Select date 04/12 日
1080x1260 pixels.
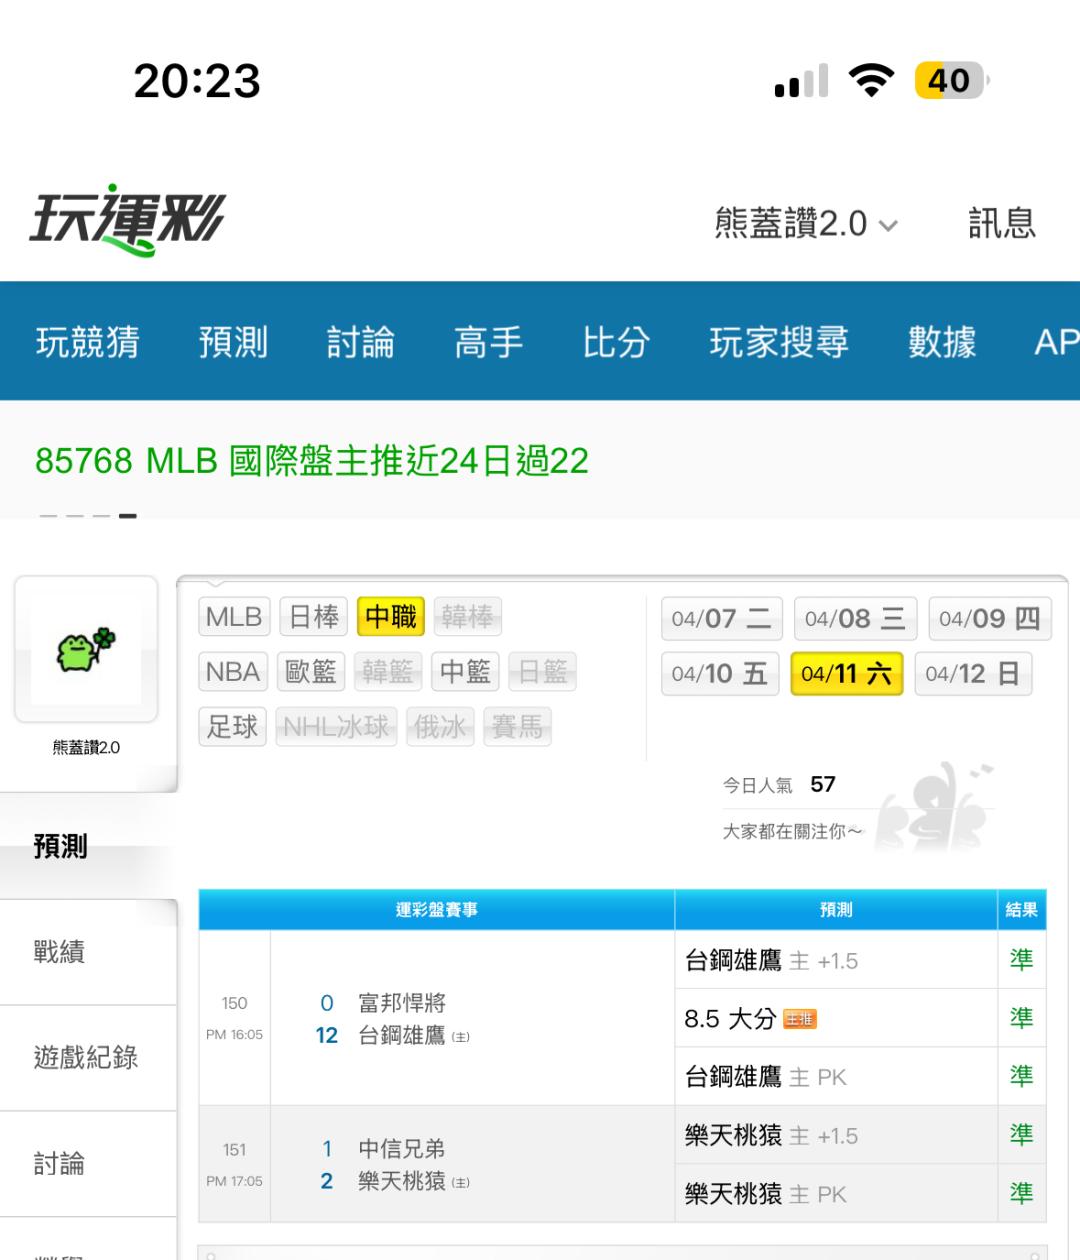point(972,674)
